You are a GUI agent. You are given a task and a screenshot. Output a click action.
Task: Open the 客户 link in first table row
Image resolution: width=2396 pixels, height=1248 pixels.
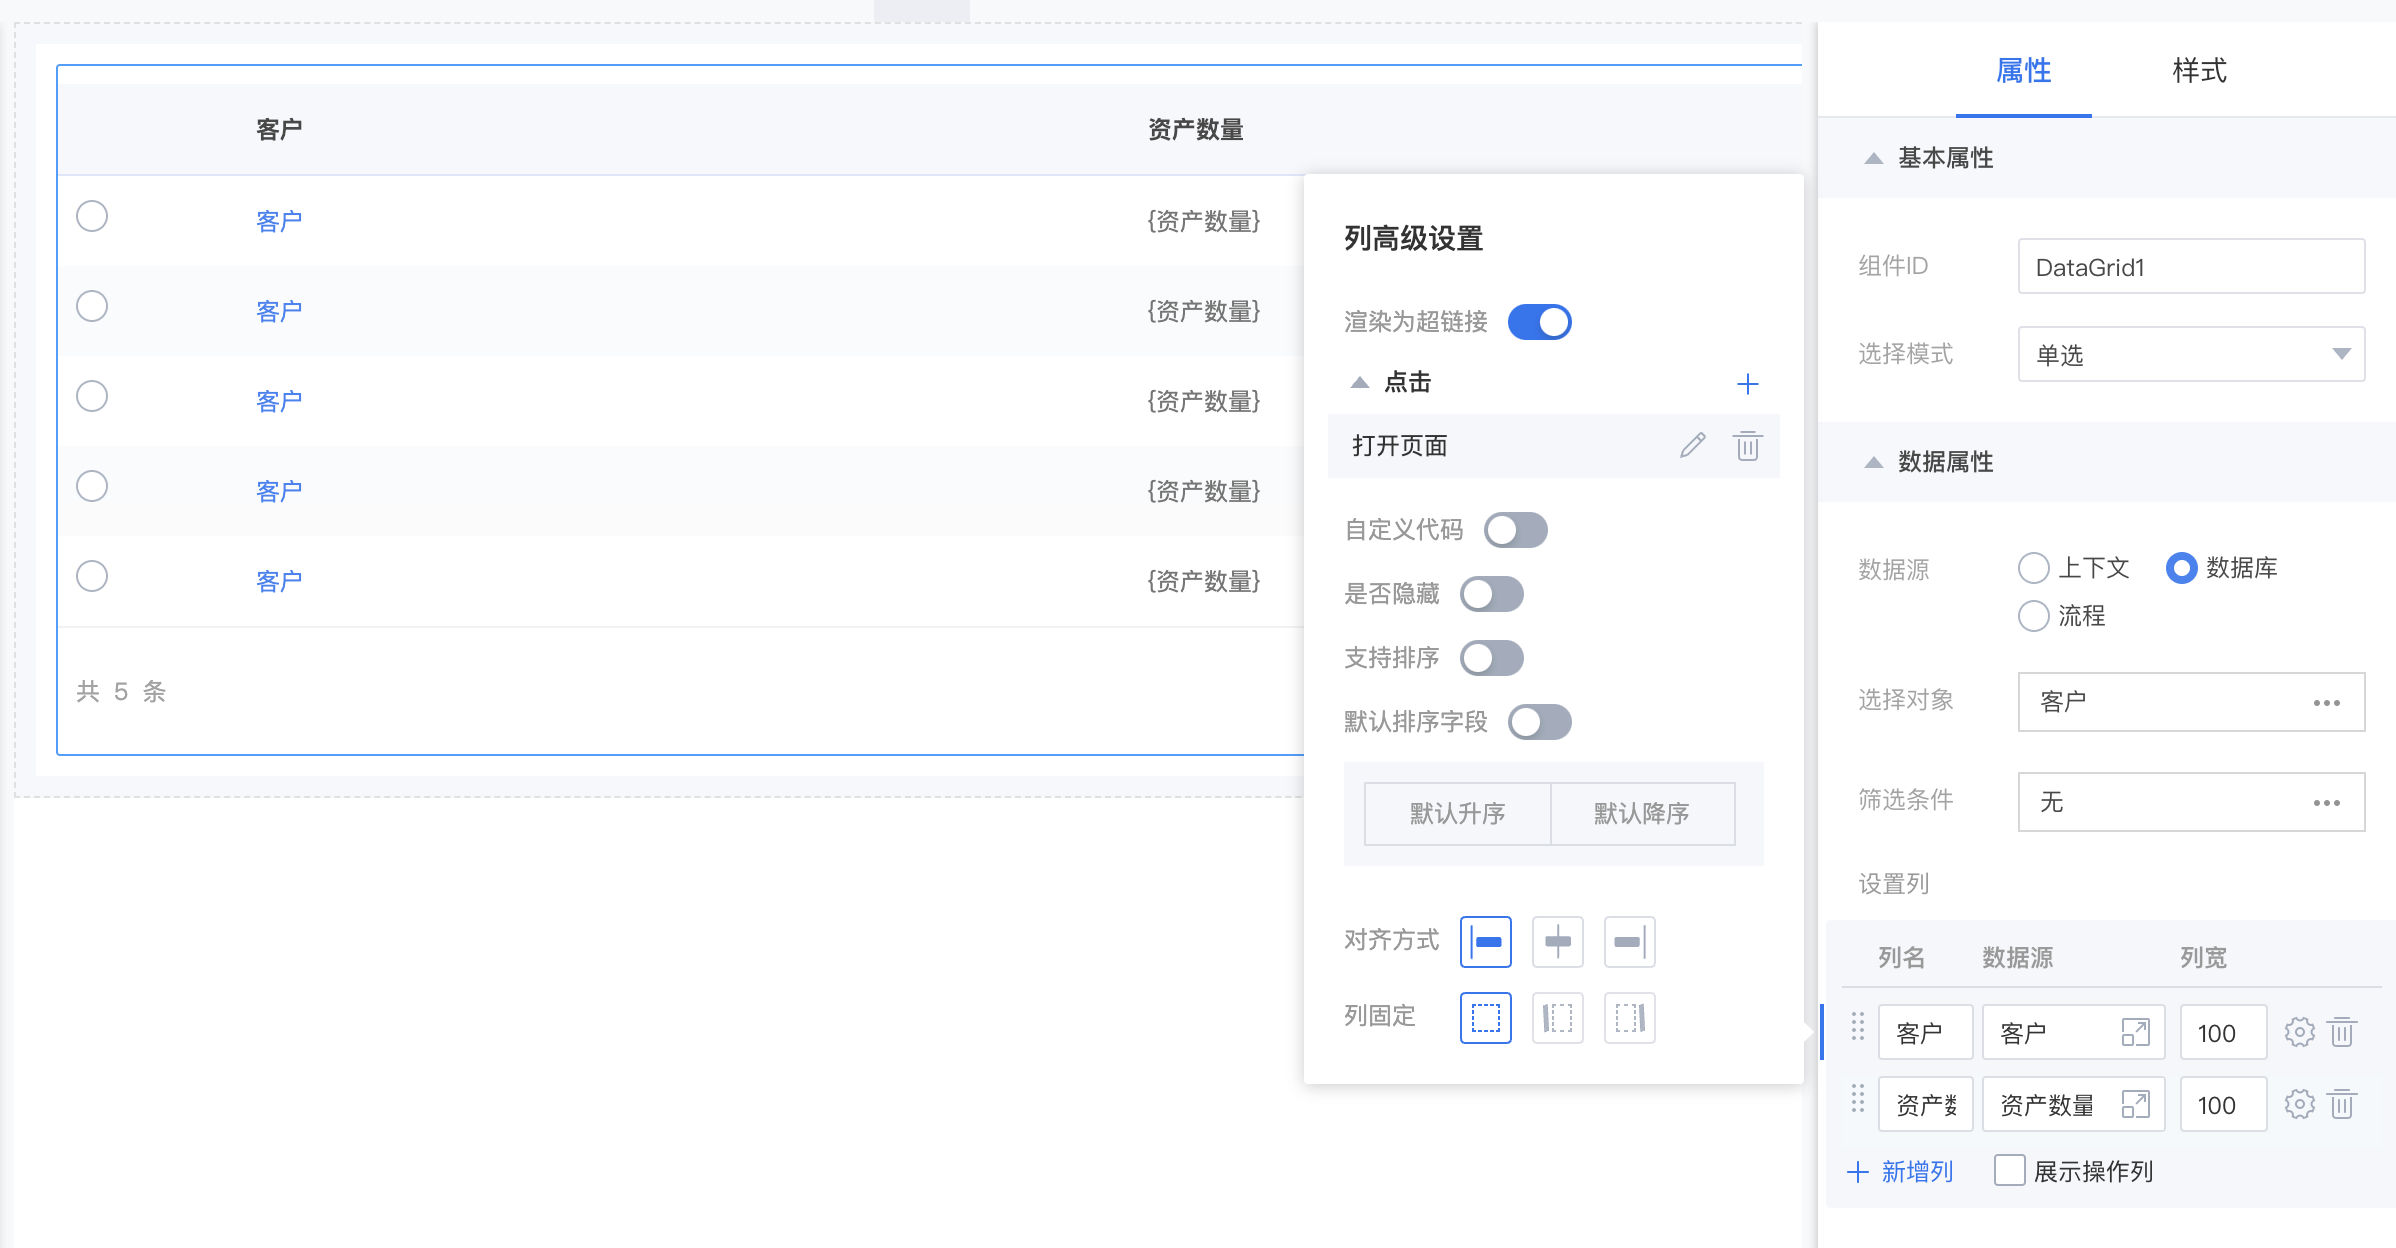(x=279, y=221)
